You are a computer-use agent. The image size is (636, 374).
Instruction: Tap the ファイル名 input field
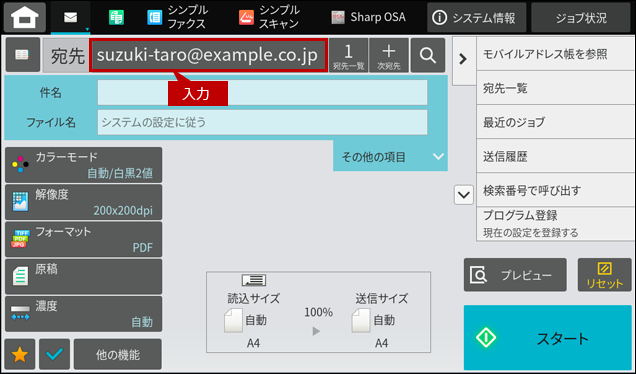click(x=262, y=122)
